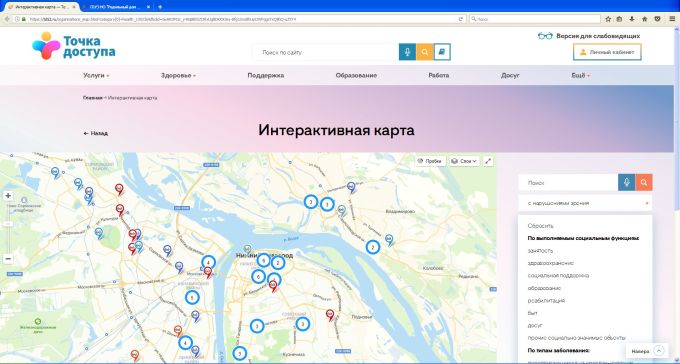This screenshot has height=364, width=680.
Task: Click the orange map search button
Action: pos(644,183)
